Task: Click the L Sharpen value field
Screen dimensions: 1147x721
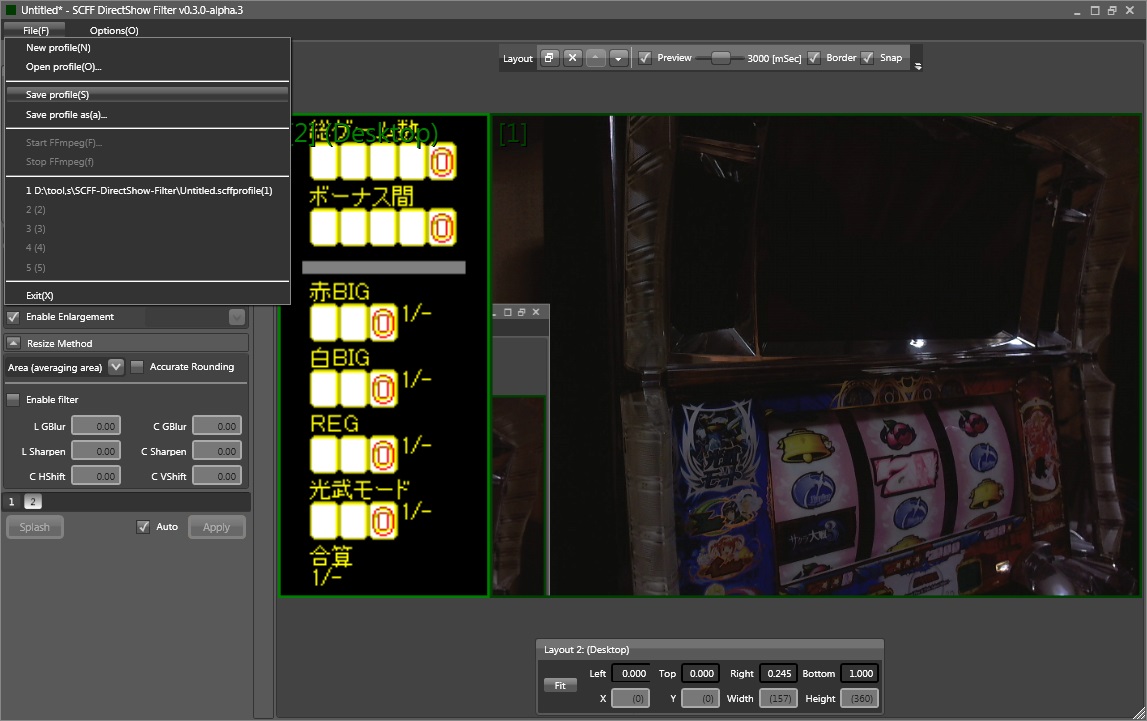Action: [96, 451]
